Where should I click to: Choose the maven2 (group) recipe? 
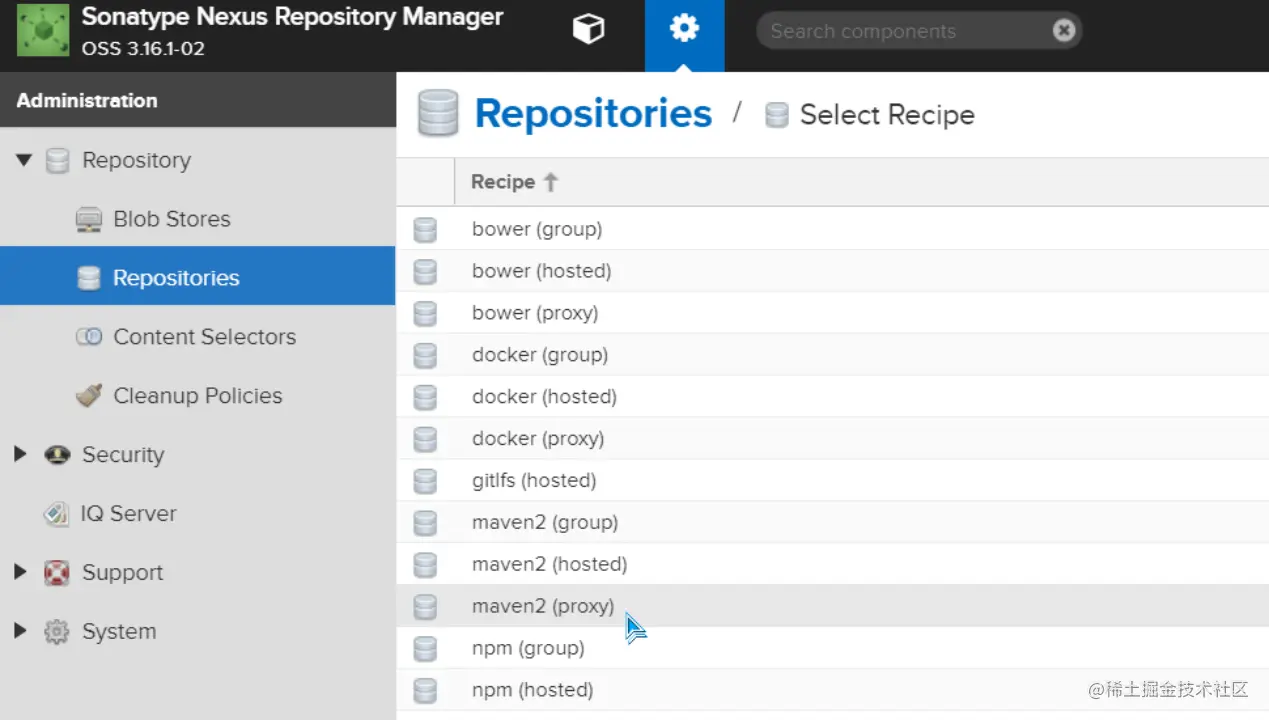pos(545,523)
